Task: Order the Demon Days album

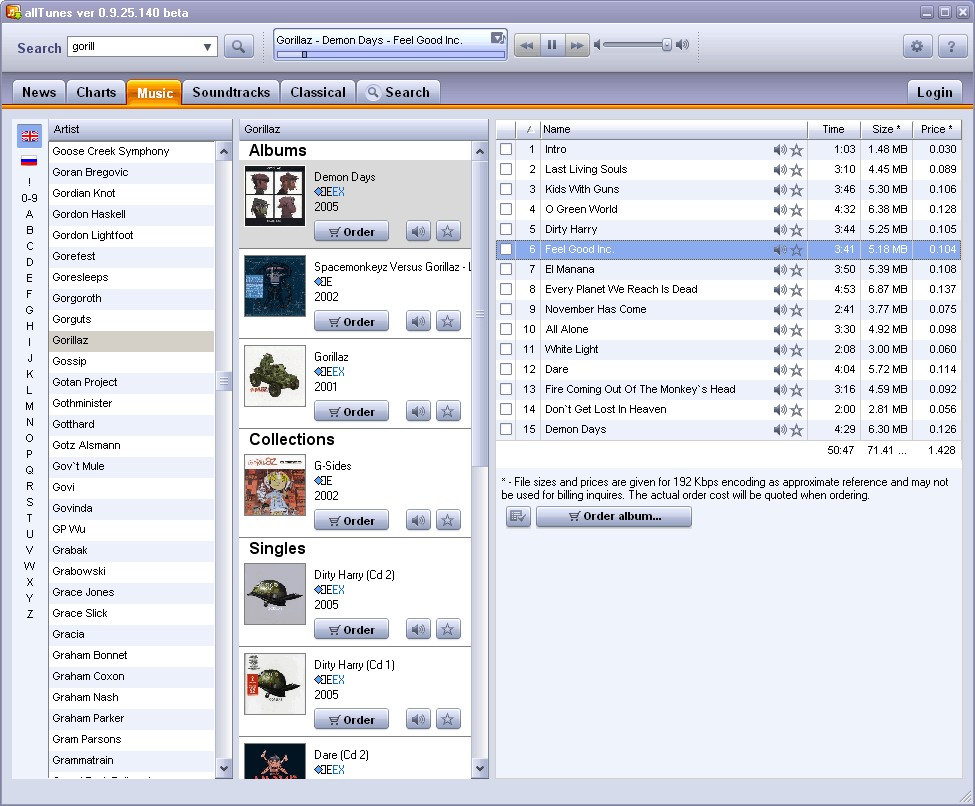Action: (351, 231)
